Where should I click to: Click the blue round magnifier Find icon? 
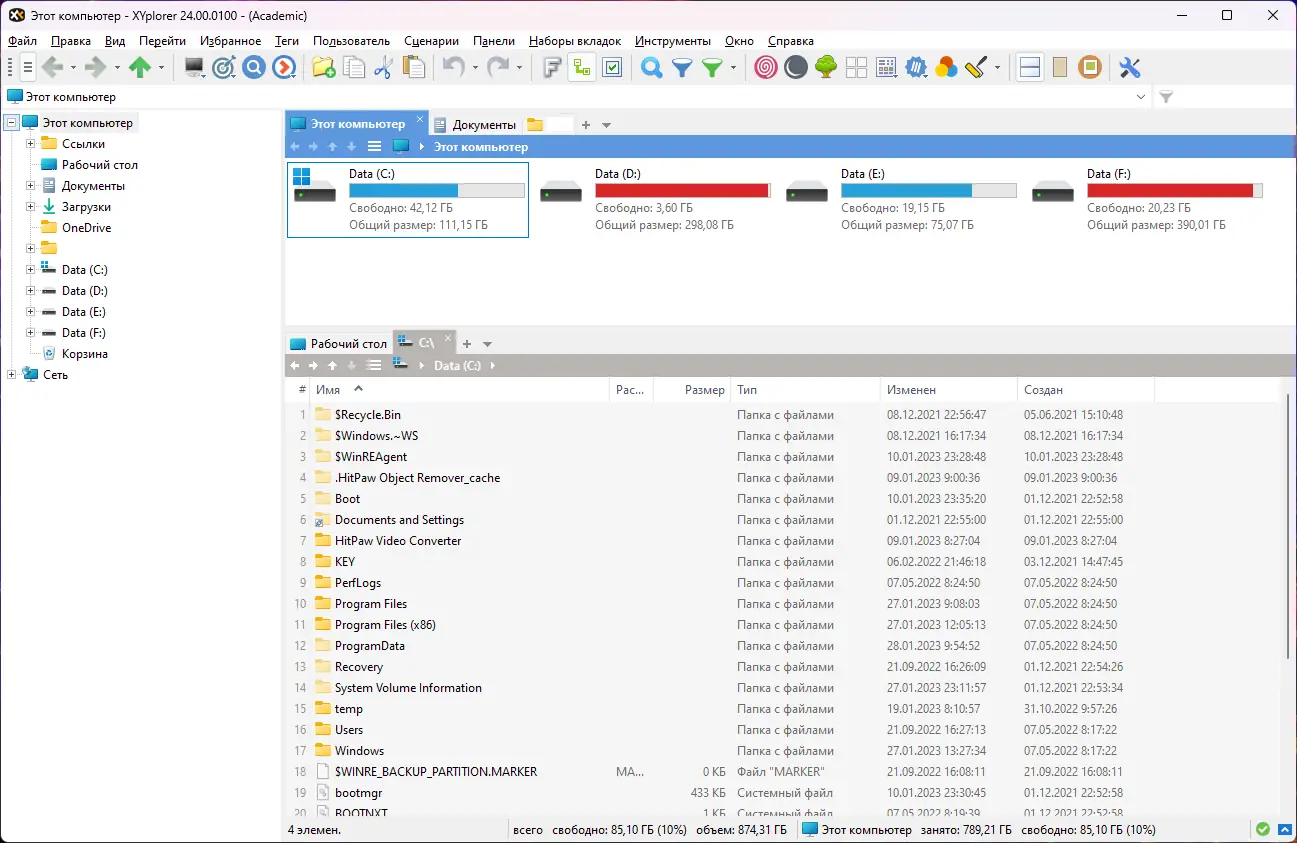click(x=254, y=67)
